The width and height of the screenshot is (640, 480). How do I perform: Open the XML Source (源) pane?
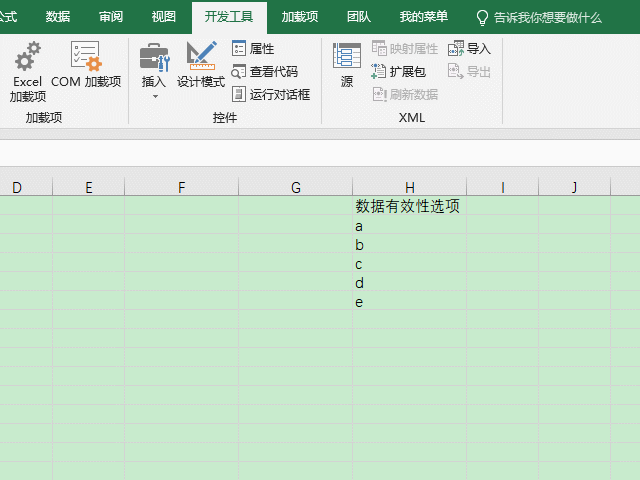(x=347, y=65)
